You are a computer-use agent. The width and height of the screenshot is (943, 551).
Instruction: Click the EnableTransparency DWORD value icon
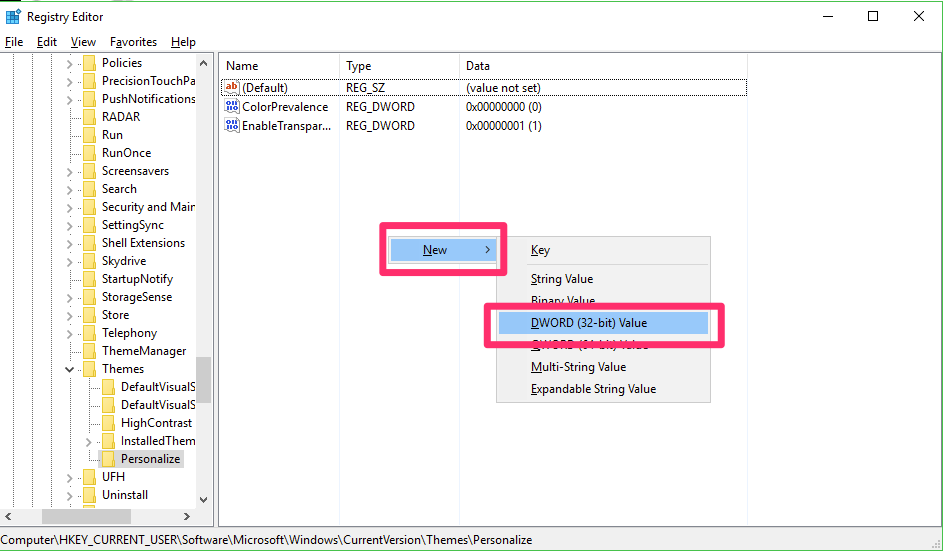pos(232,126)
